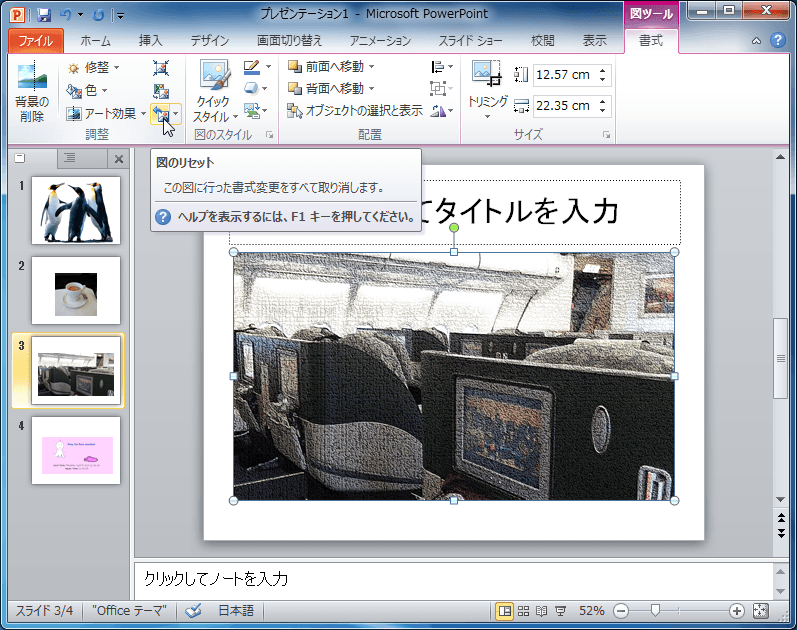Click the notes area クリックしてノートを入力

pos(216,579)
